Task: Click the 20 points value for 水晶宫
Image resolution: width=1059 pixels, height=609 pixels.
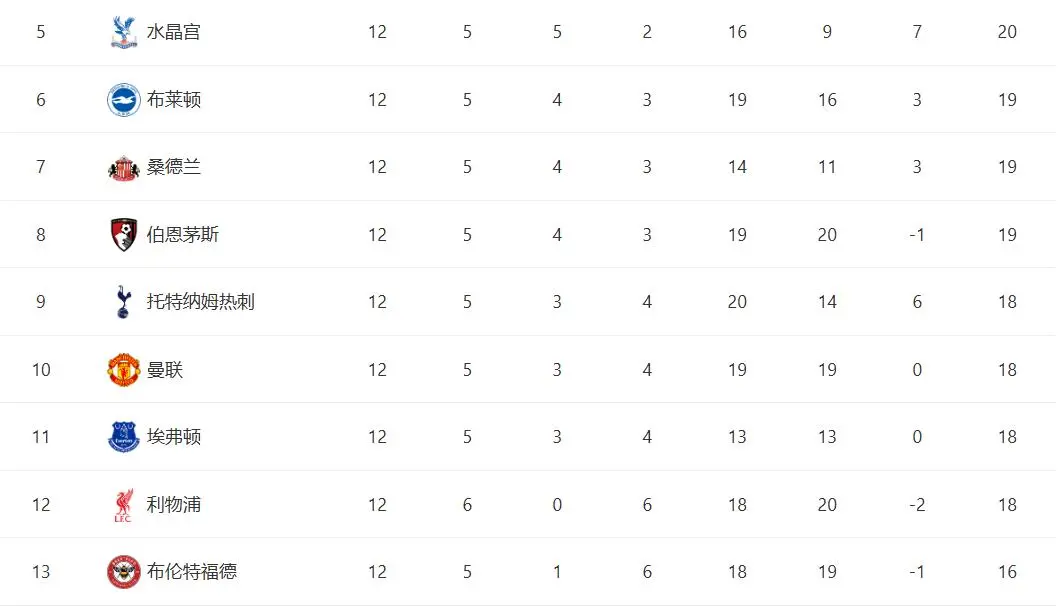Action: [x=1007, y=32]
